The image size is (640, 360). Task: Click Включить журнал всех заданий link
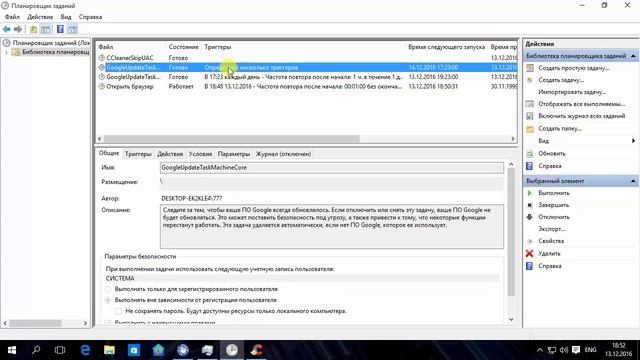coord(581,116)
